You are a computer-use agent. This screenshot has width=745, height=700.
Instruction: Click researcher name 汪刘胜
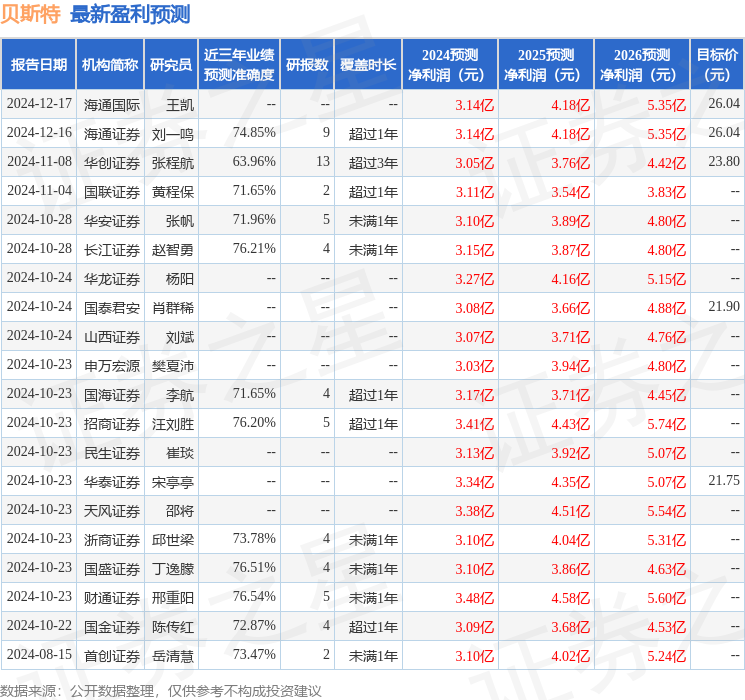[x=173, y=424]
